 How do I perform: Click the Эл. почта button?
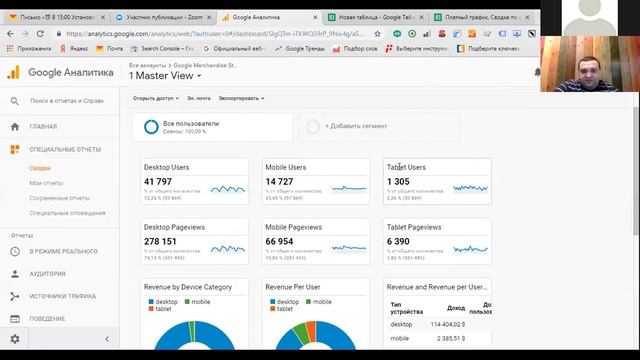[199, 98]
